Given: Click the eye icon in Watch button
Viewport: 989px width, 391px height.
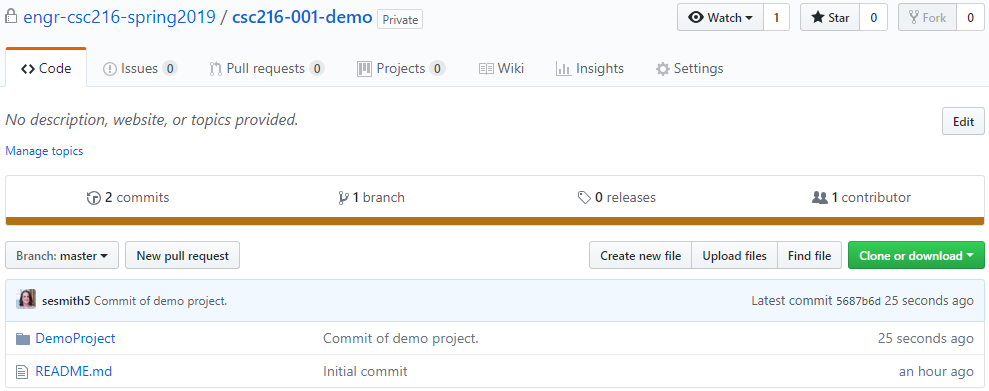Looking at the screenshot, I should (696, 18).
